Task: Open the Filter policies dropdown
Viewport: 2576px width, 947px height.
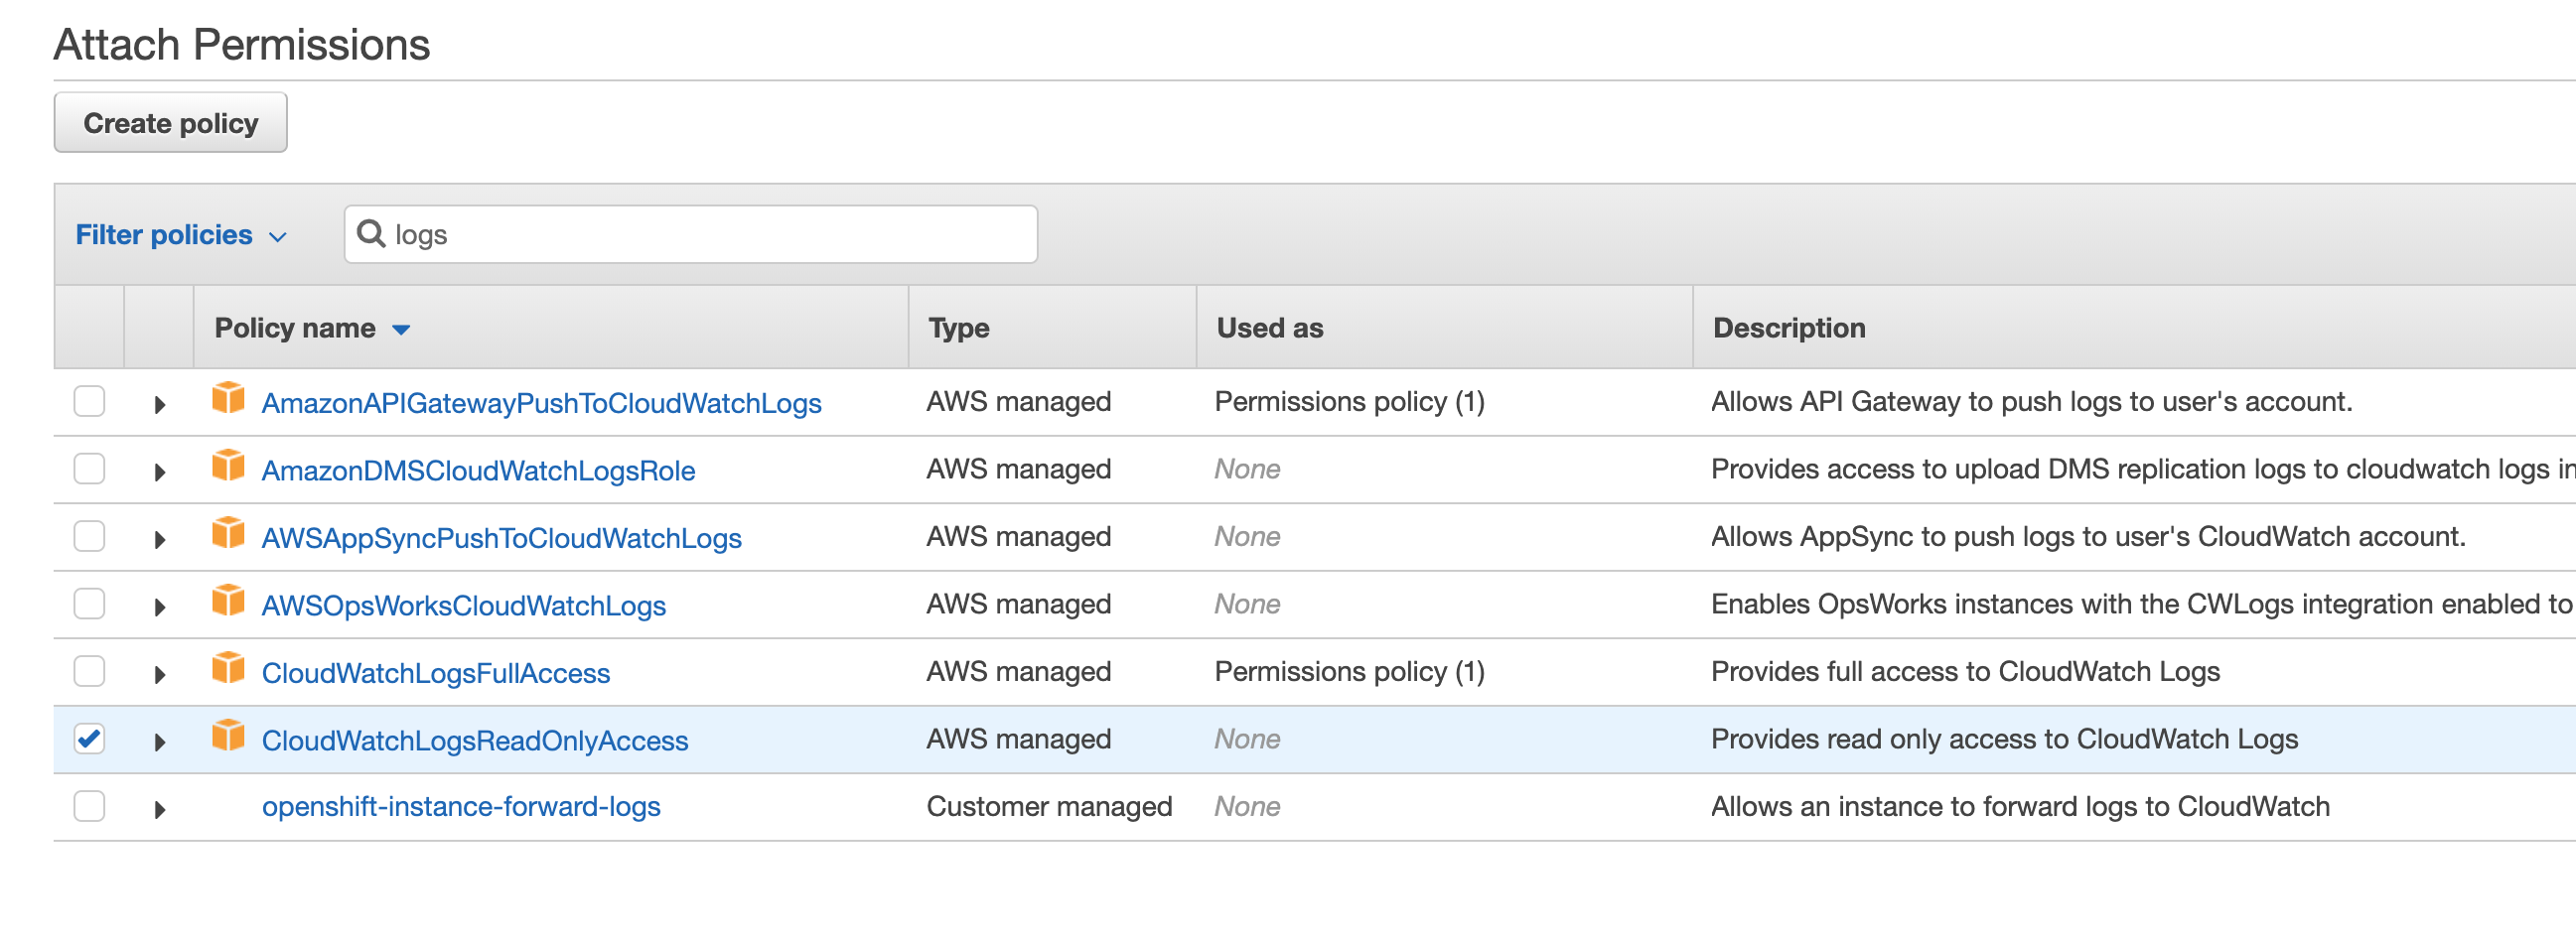Action: [x=181, y=235]
